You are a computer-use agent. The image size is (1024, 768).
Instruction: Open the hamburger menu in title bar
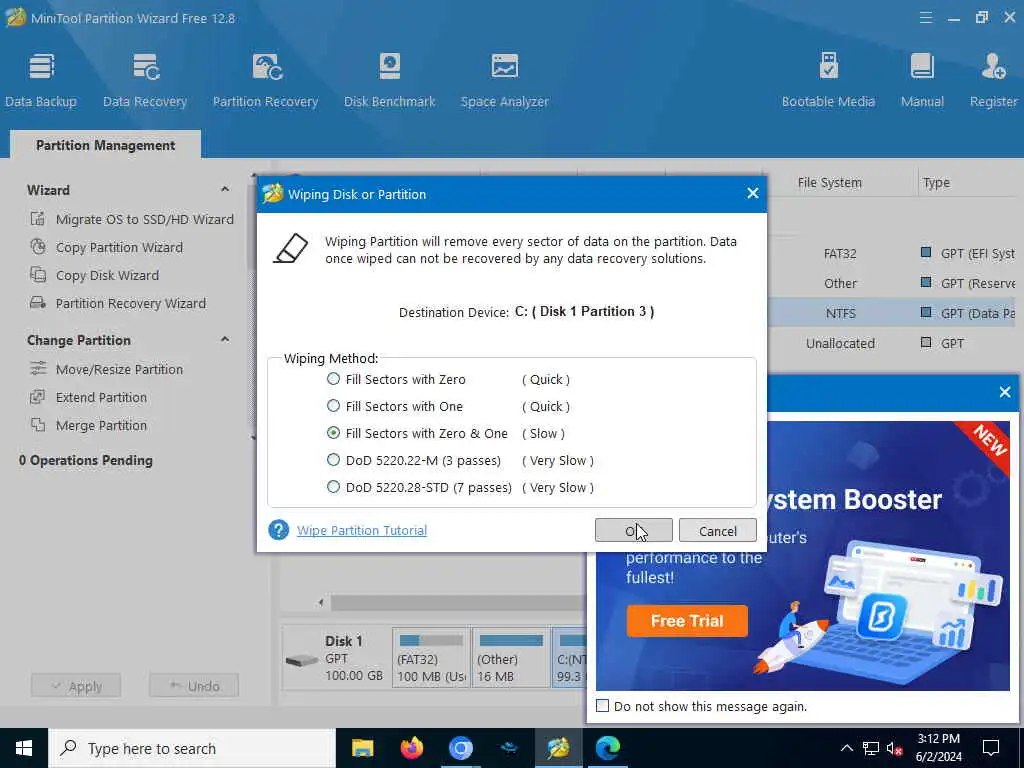tap(925, 18)
